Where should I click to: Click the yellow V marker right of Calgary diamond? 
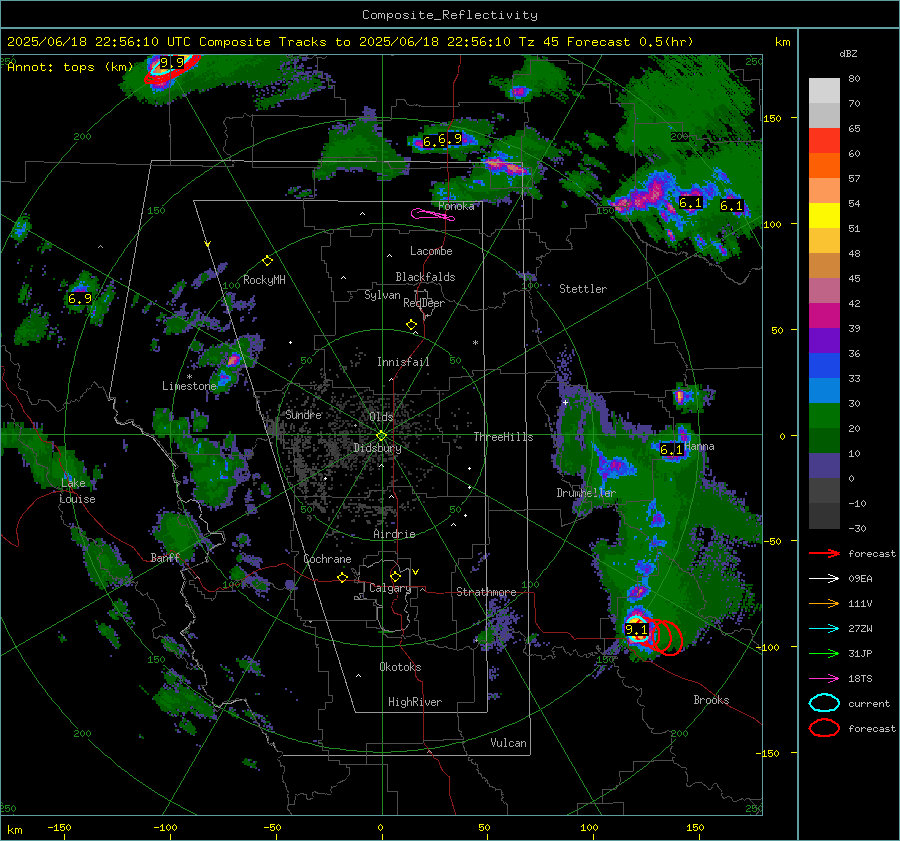click(416, 572)
